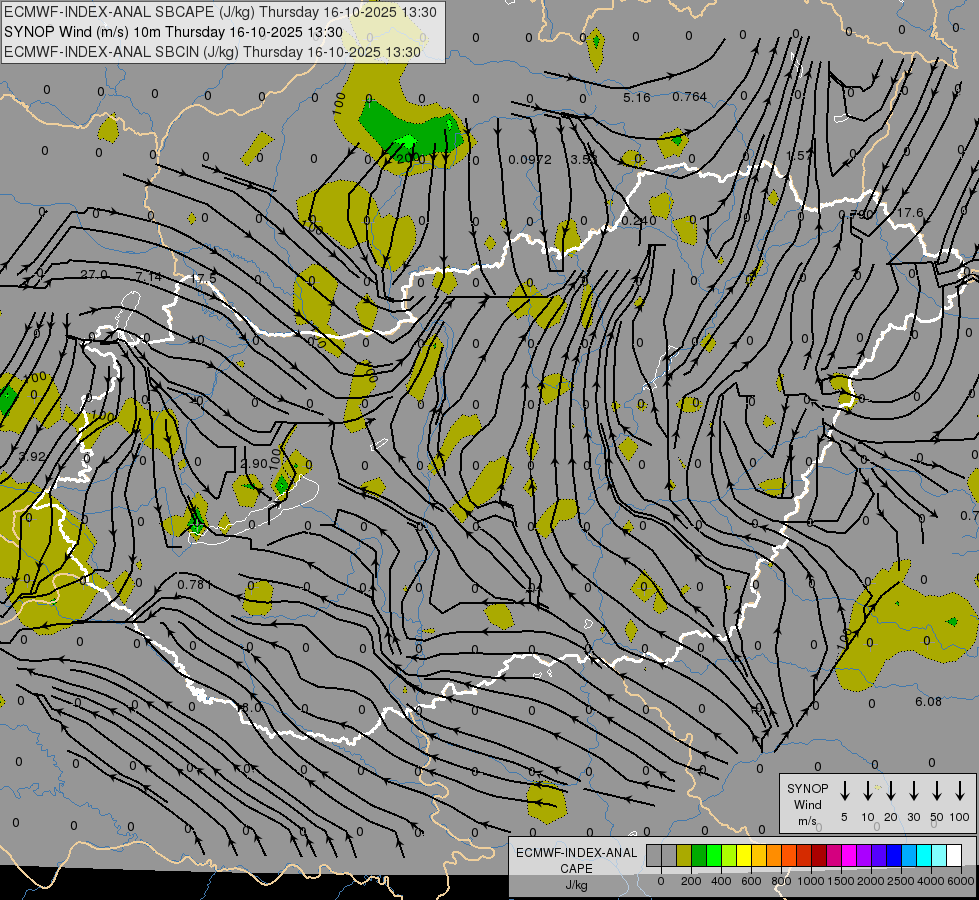
Task: Click the bright green CAPE maximum area
Action: click(406, 142)
